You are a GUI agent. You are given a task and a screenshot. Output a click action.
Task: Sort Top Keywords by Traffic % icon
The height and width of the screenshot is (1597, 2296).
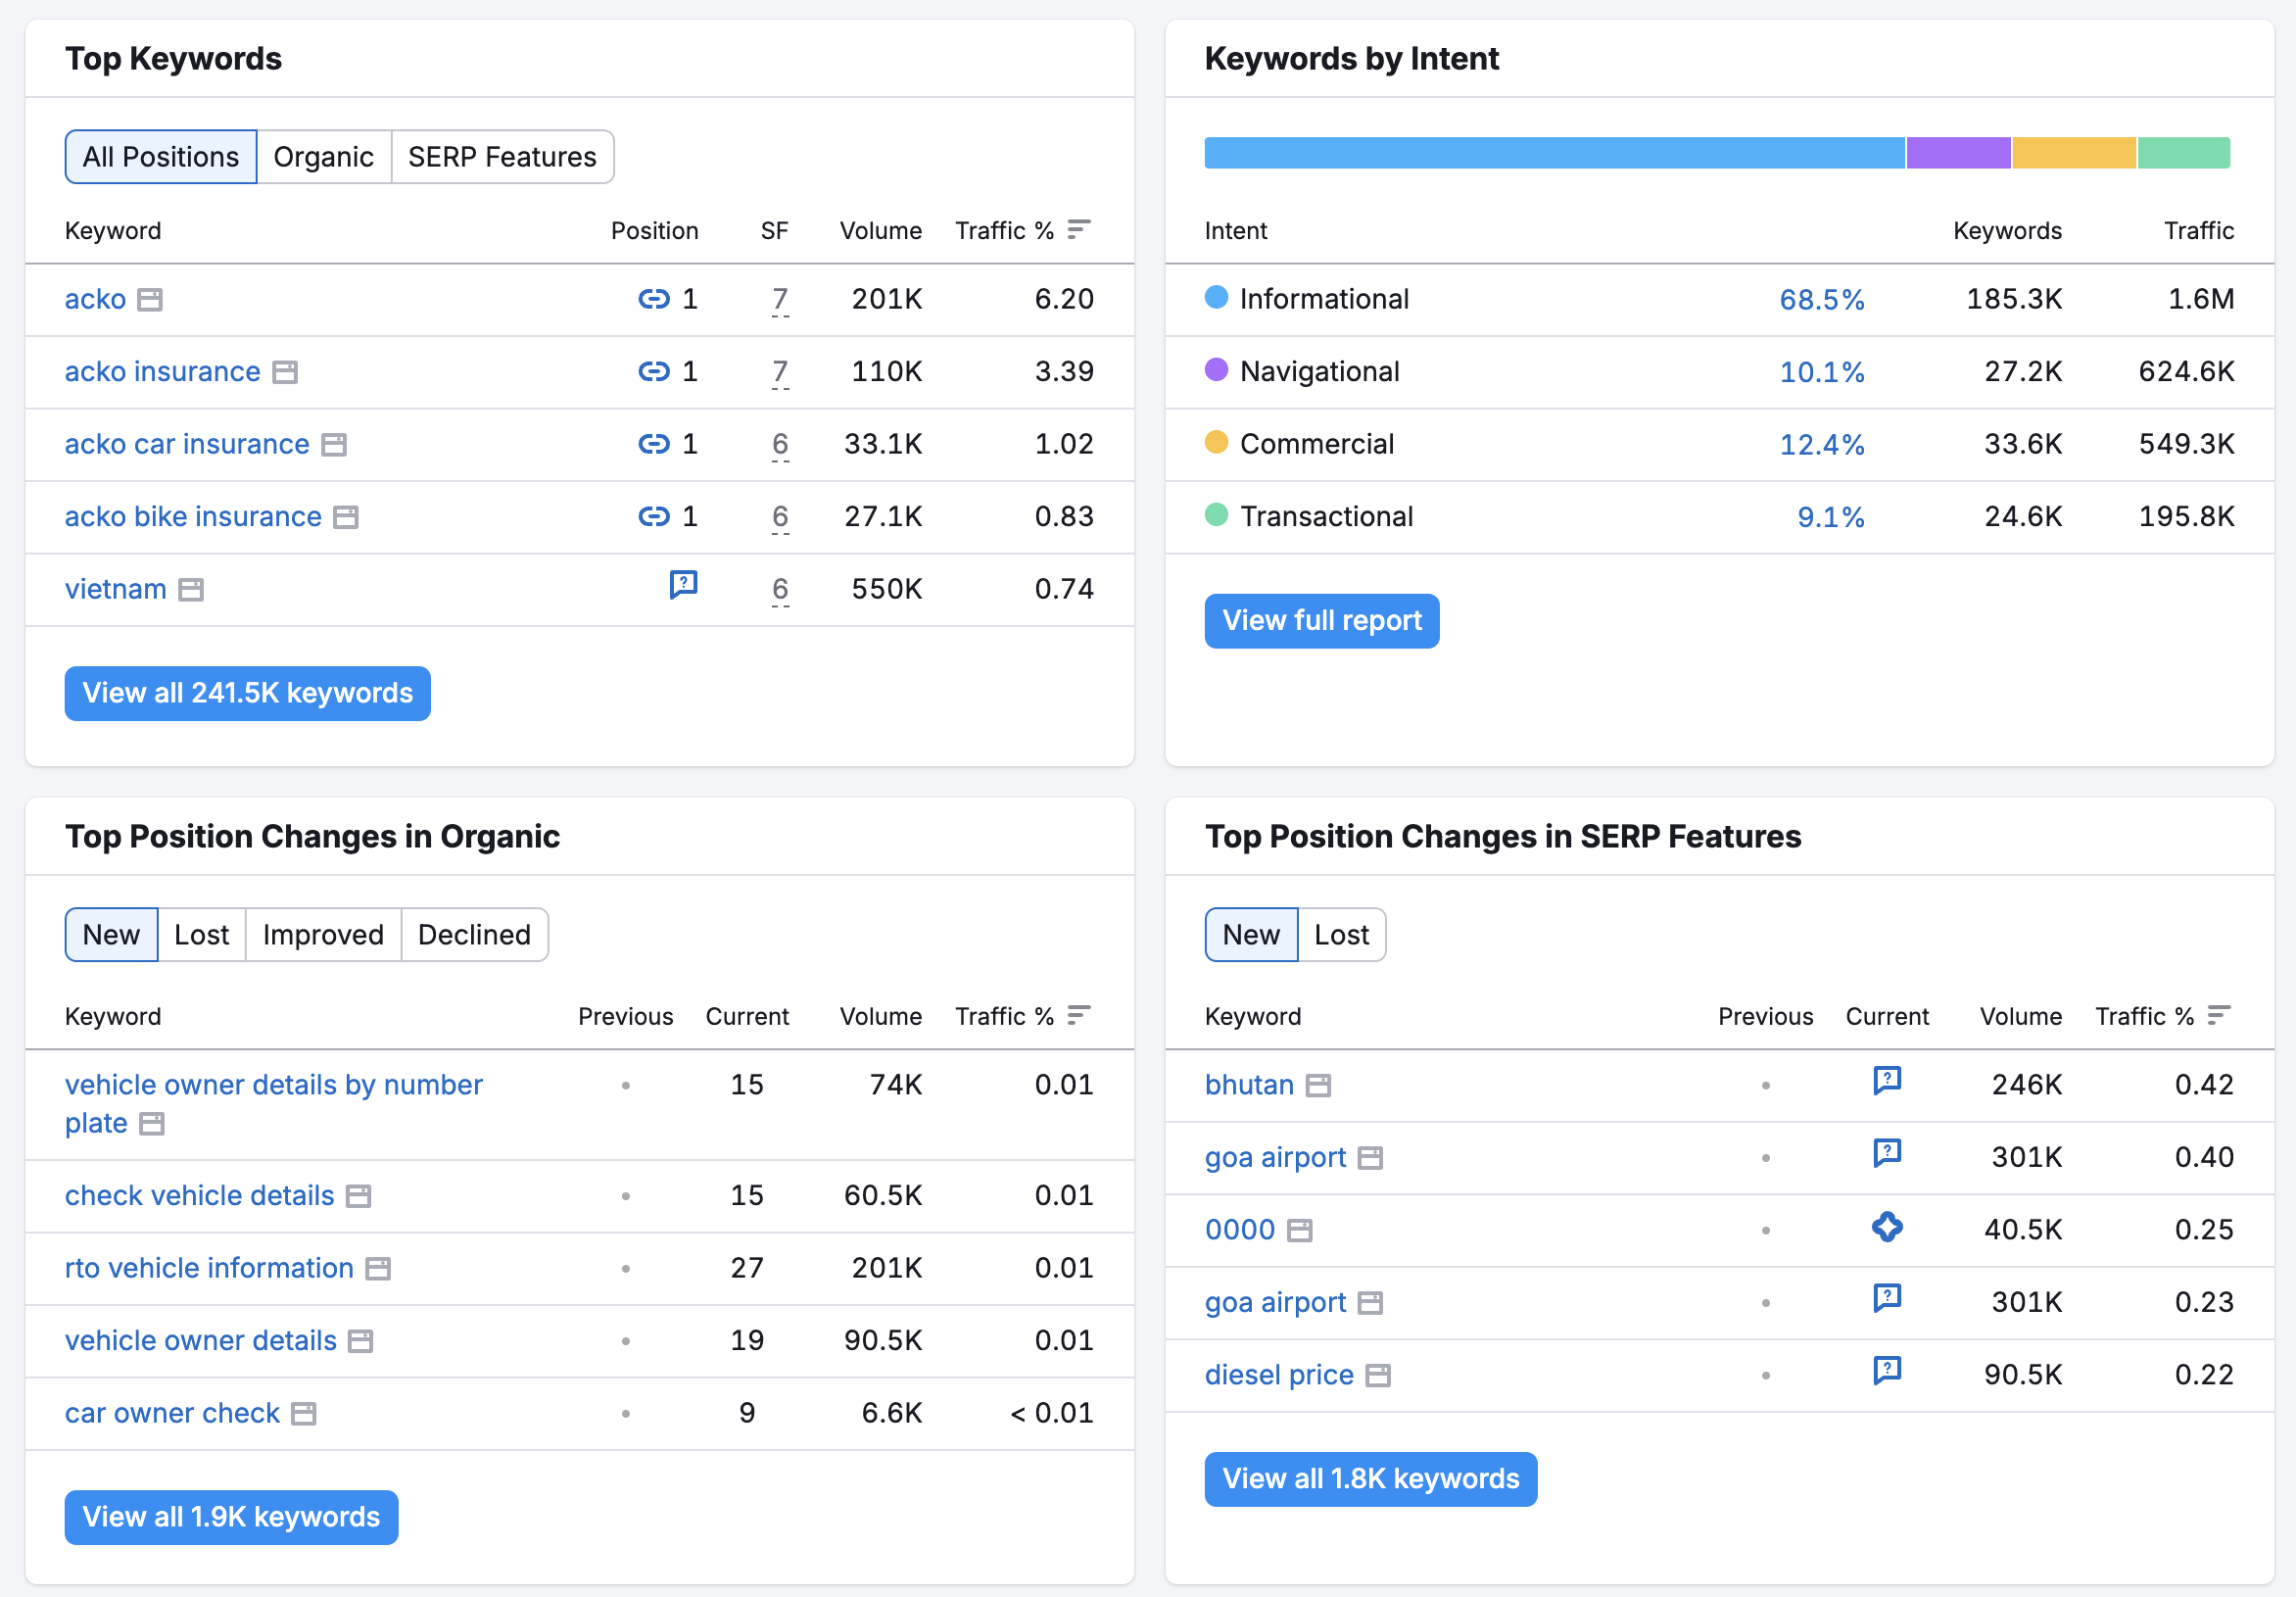1078,230
